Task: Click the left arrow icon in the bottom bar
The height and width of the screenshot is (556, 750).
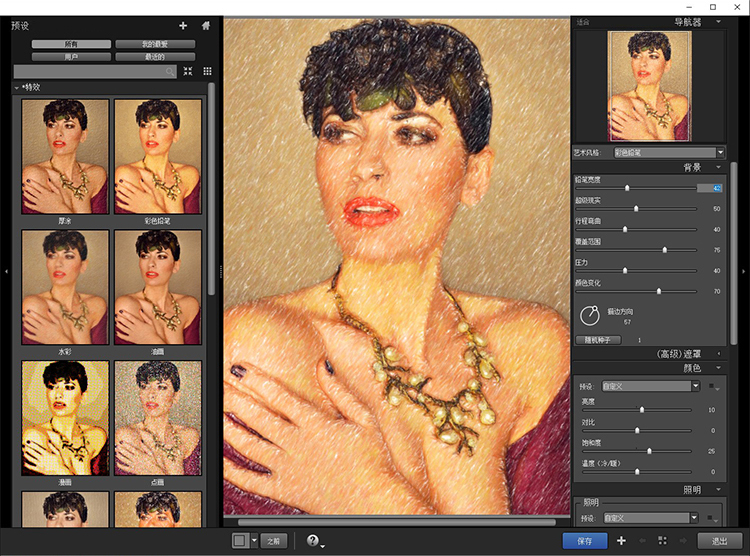Action: [642, 541]
